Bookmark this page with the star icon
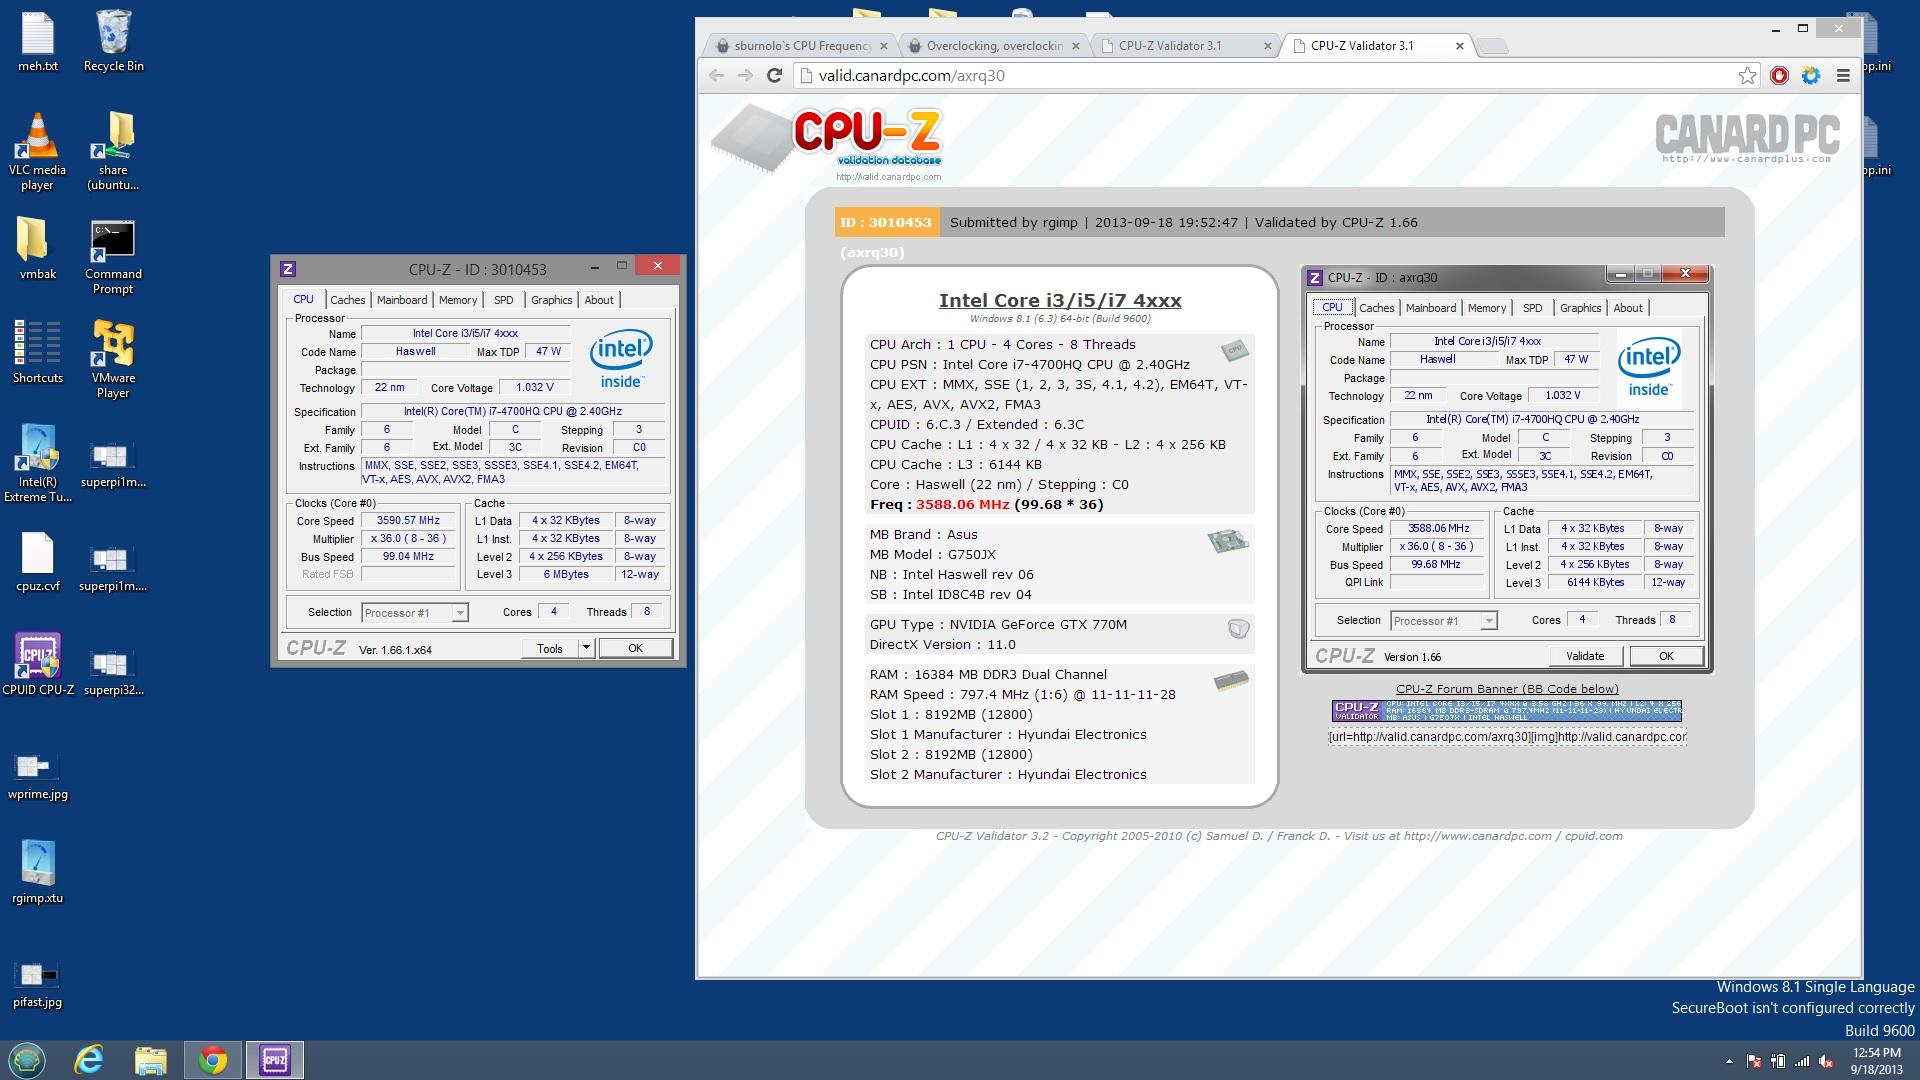1920x1080 pixels. pyautogui.click(x=1747, y=75)
